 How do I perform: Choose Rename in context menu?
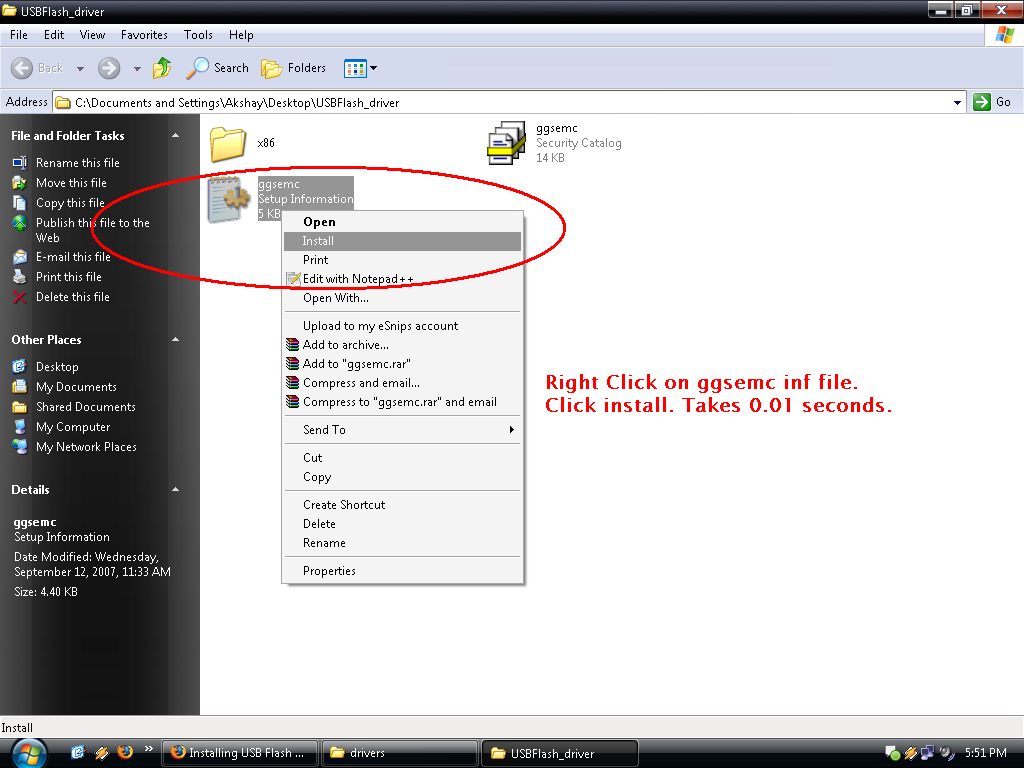coord(402,543)
